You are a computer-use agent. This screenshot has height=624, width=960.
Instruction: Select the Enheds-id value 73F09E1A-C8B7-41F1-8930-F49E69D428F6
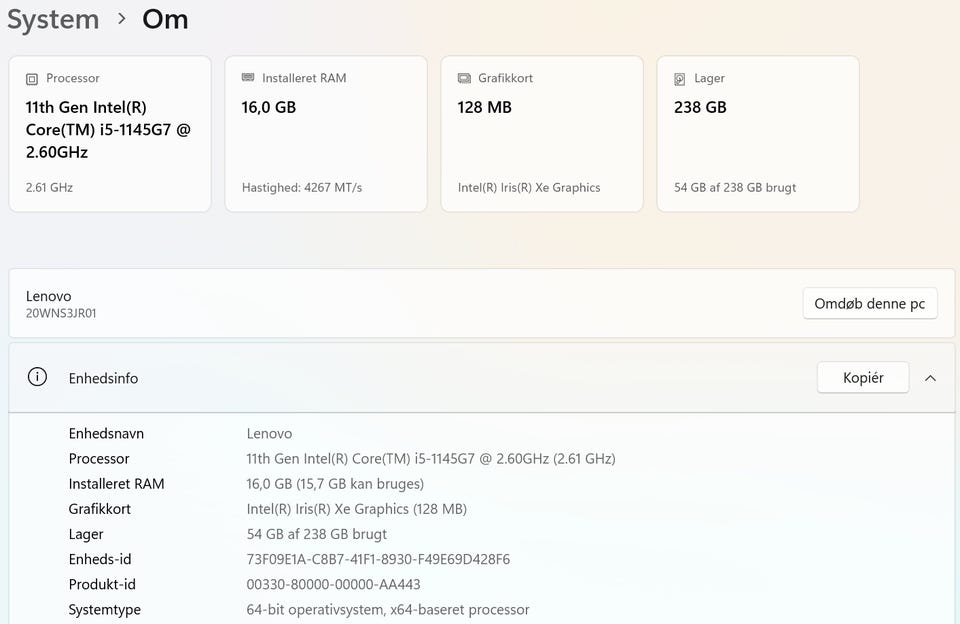pyautogui.click(x=378, y=559)
